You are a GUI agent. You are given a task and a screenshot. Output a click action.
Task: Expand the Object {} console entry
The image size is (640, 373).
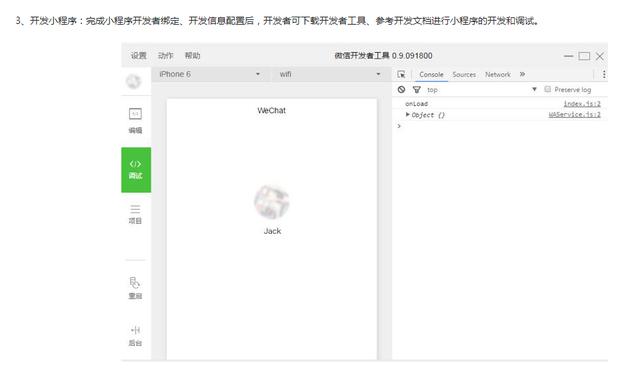[407, 115]
